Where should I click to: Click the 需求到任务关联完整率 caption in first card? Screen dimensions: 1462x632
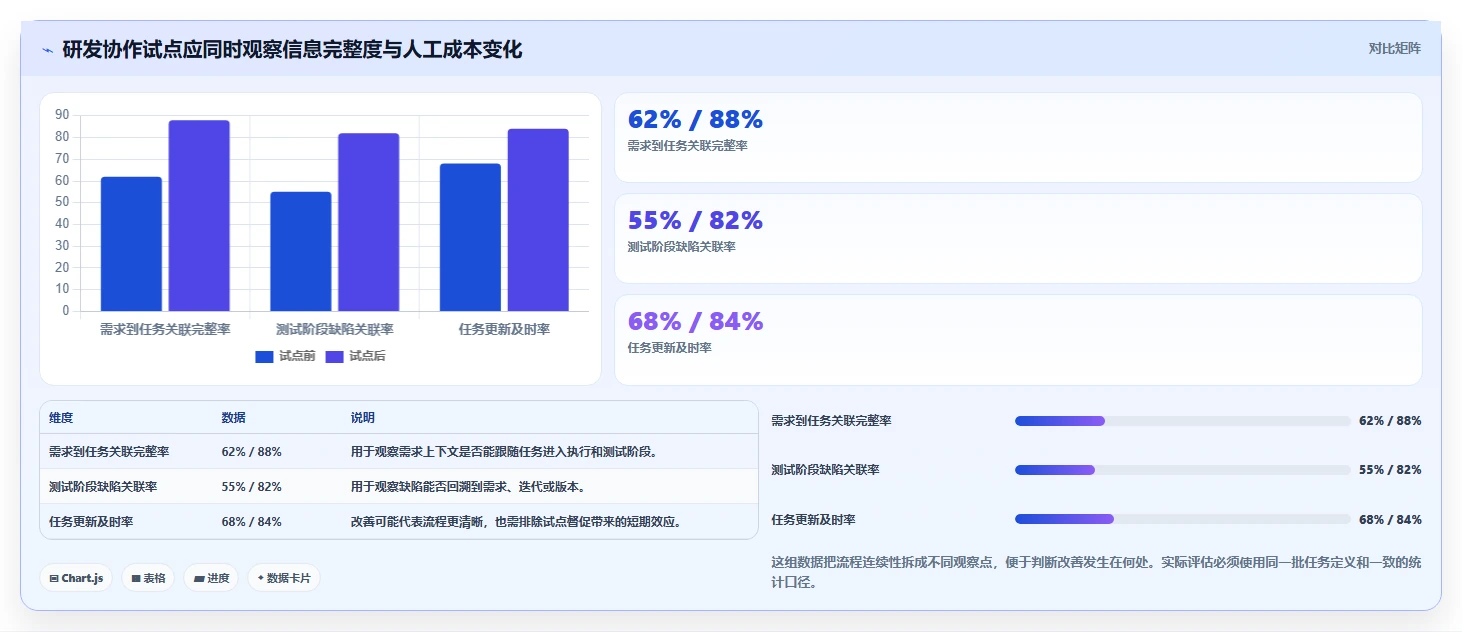point(688,146)
